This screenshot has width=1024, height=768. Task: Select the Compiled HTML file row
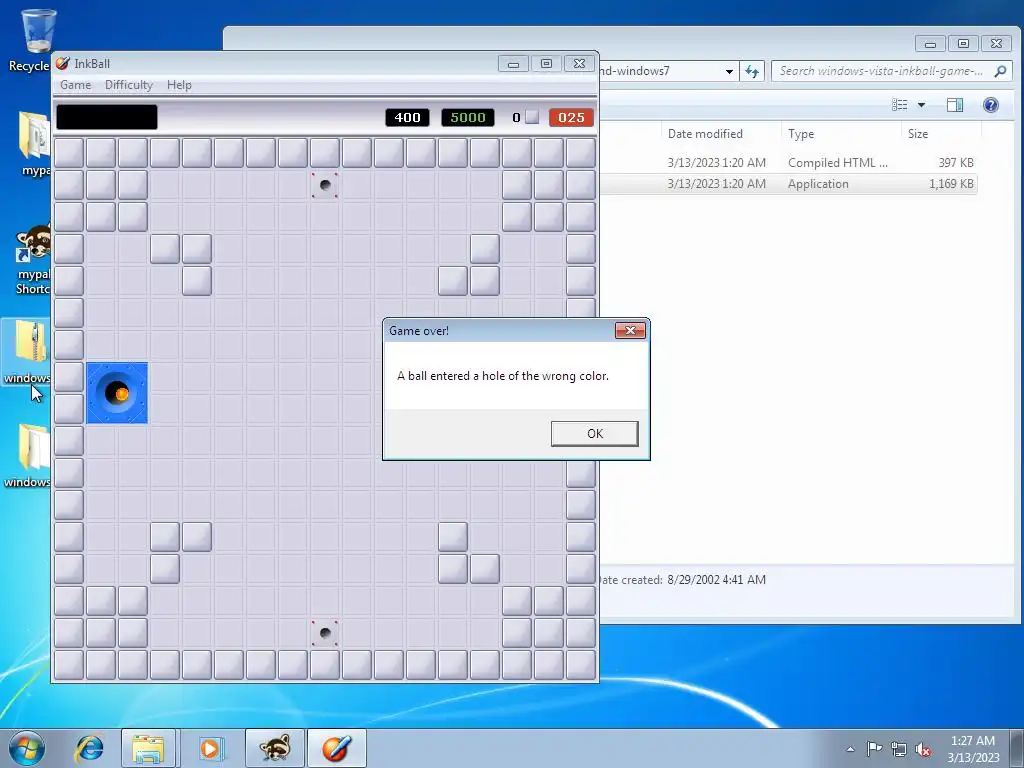tap(788, 163)
